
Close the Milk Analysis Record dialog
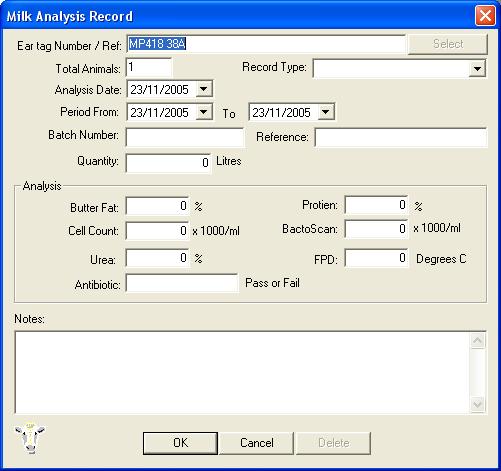click(485, 15)
